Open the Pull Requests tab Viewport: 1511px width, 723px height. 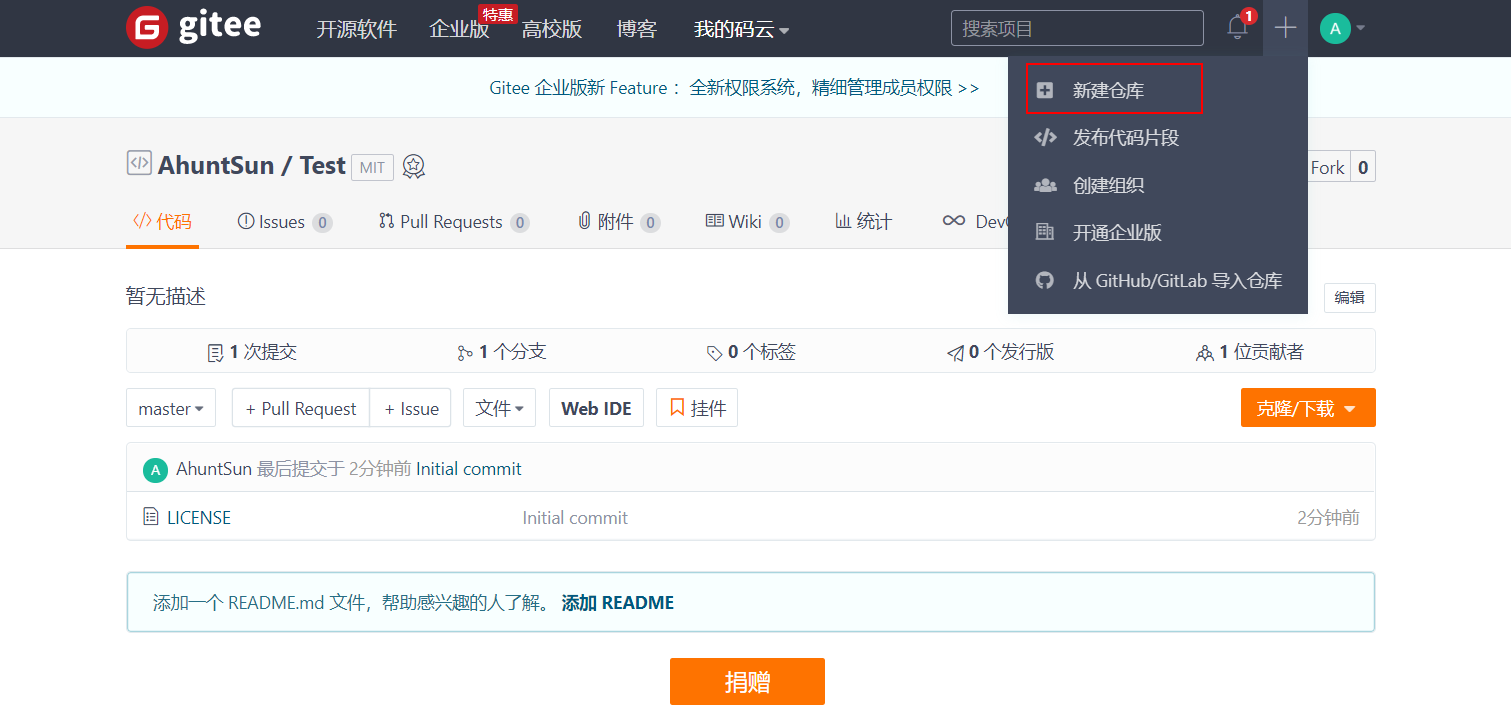454,222
